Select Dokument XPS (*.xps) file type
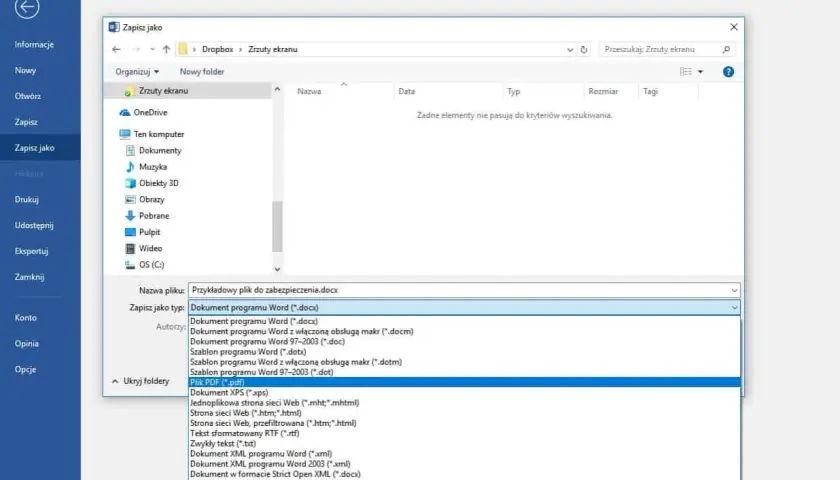This screenshot has width=840, height=480. point(464,392)
